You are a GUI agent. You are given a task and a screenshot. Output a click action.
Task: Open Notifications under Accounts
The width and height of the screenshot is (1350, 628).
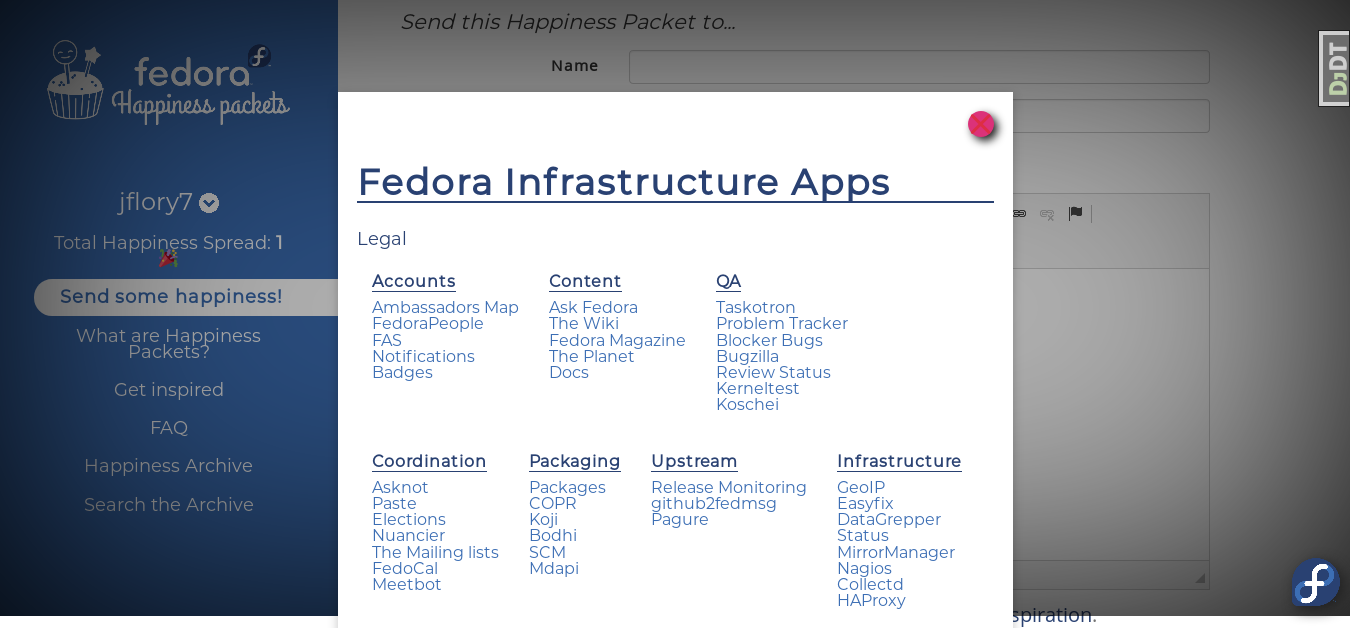[x=423, y=357]
